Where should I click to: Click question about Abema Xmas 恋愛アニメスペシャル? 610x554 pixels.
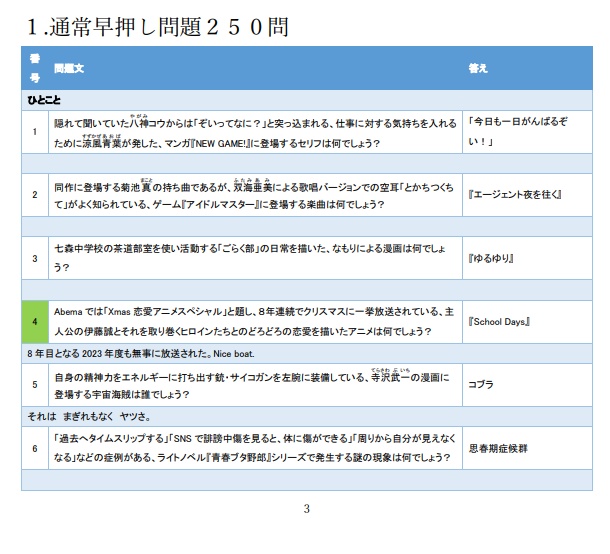[254, 322]
